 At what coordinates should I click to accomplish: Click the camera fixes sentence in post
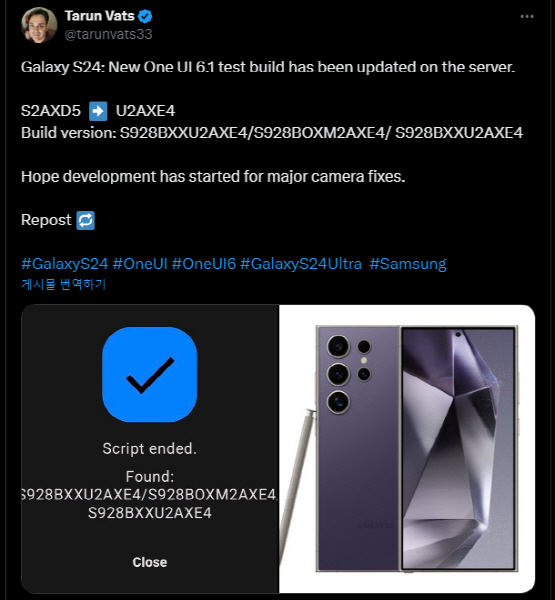tap(213, 177)
